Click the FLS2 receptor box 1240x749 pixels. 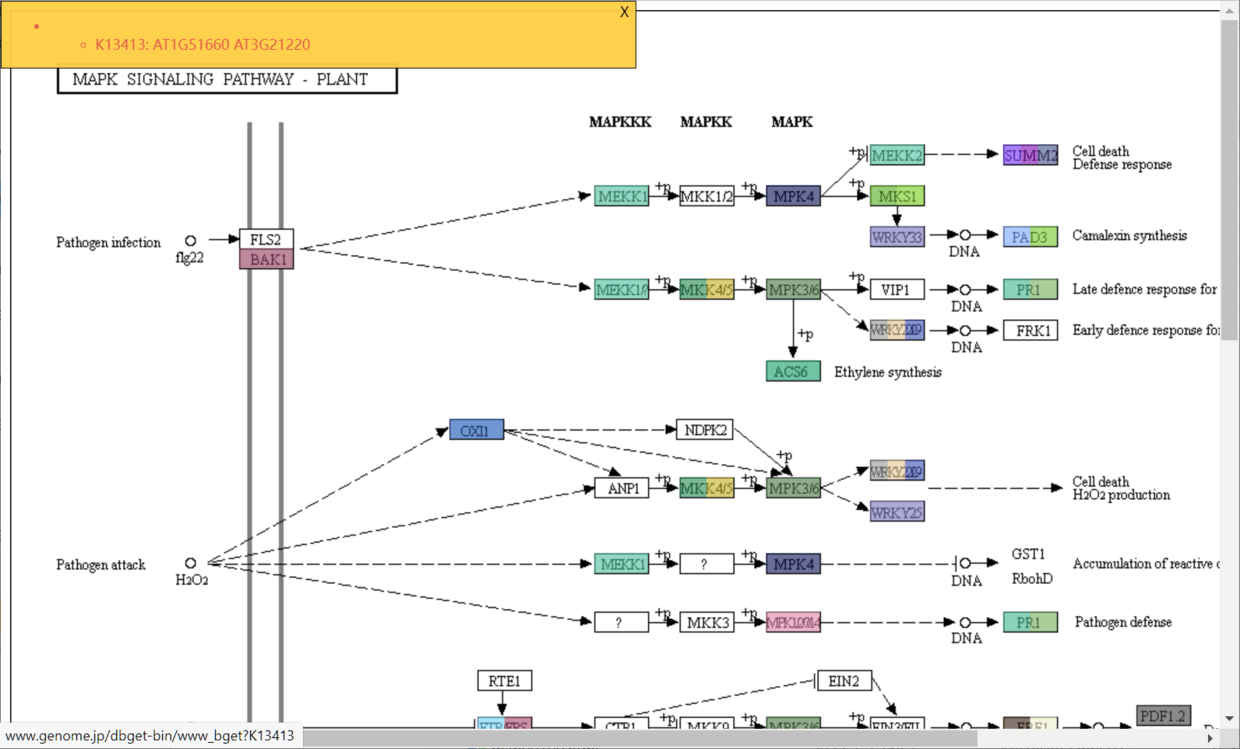click(x=266, y=239)
